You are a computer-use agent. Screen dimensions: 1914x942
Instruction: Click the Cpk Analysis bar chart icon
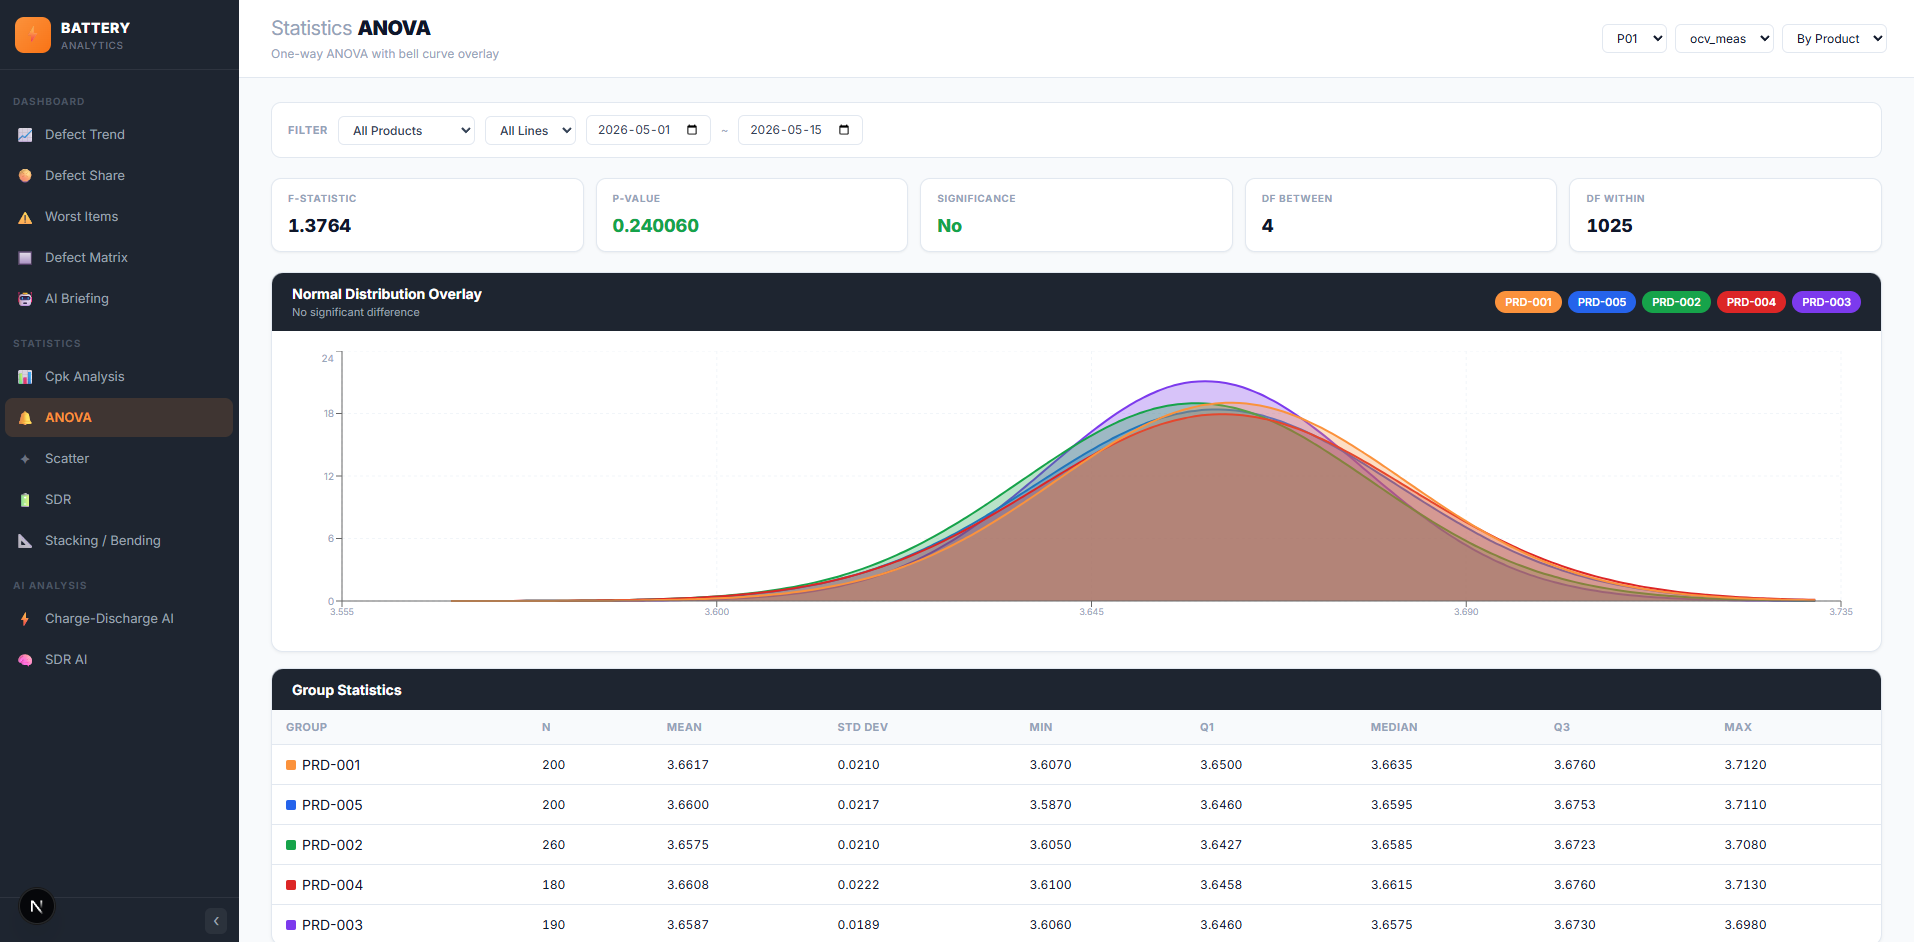pyautogui.click(x=25, y=377)
